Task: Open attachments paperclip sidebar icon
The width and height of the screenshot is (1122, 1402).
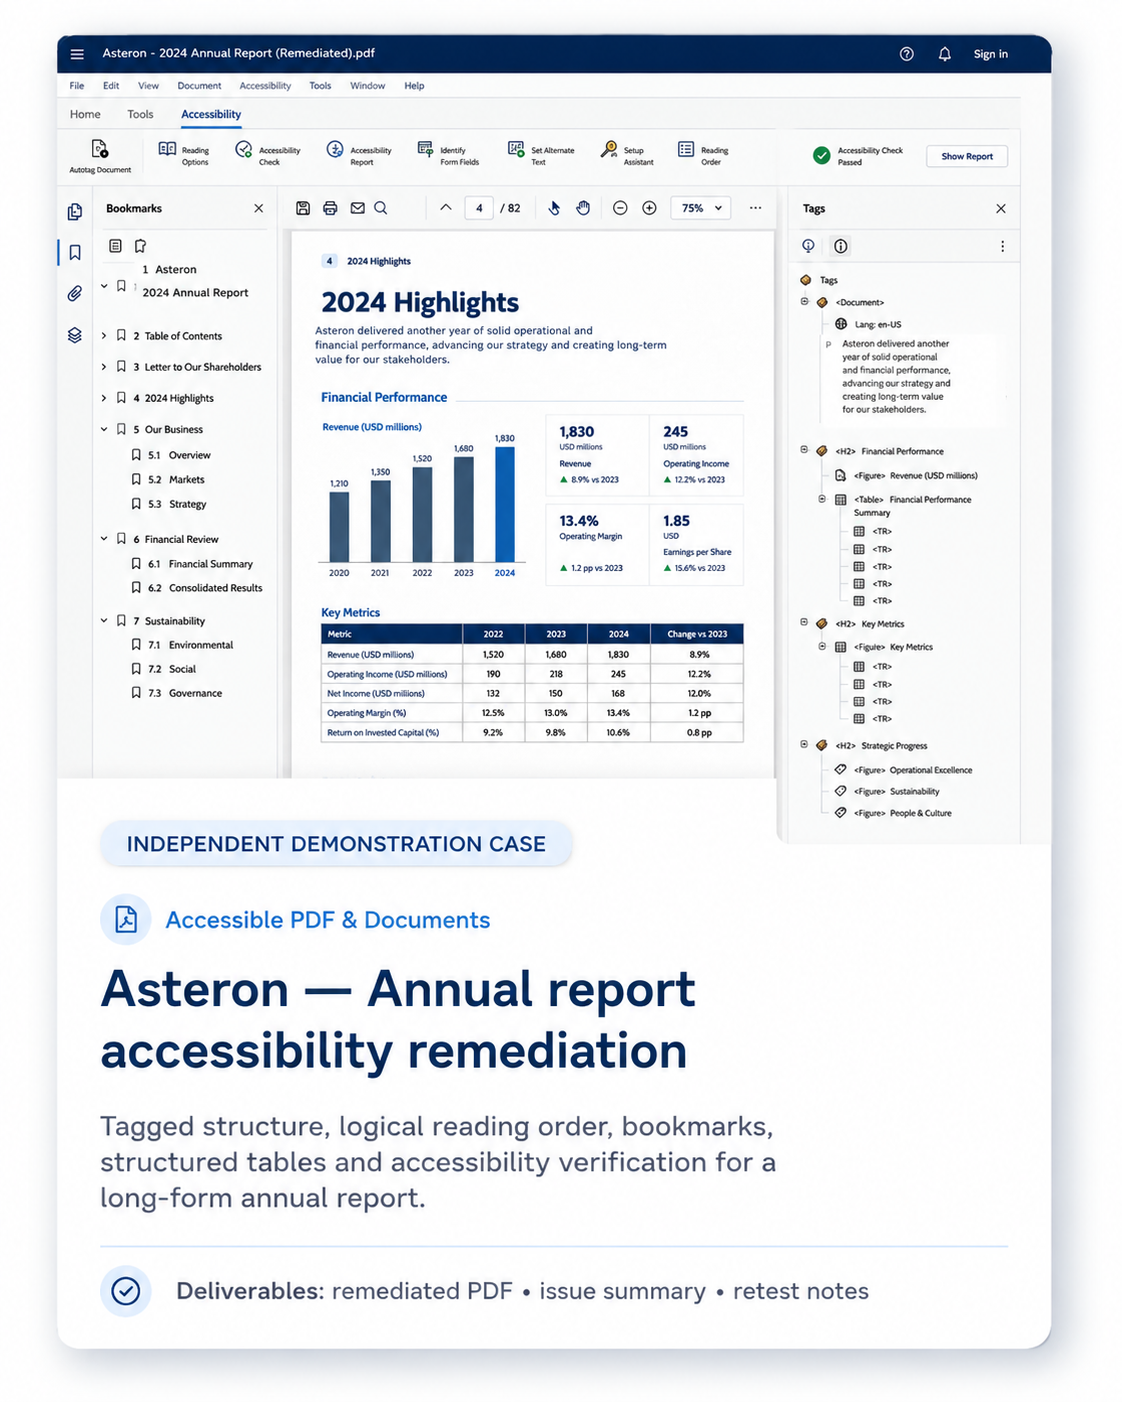Action: [x=75, y=293]
